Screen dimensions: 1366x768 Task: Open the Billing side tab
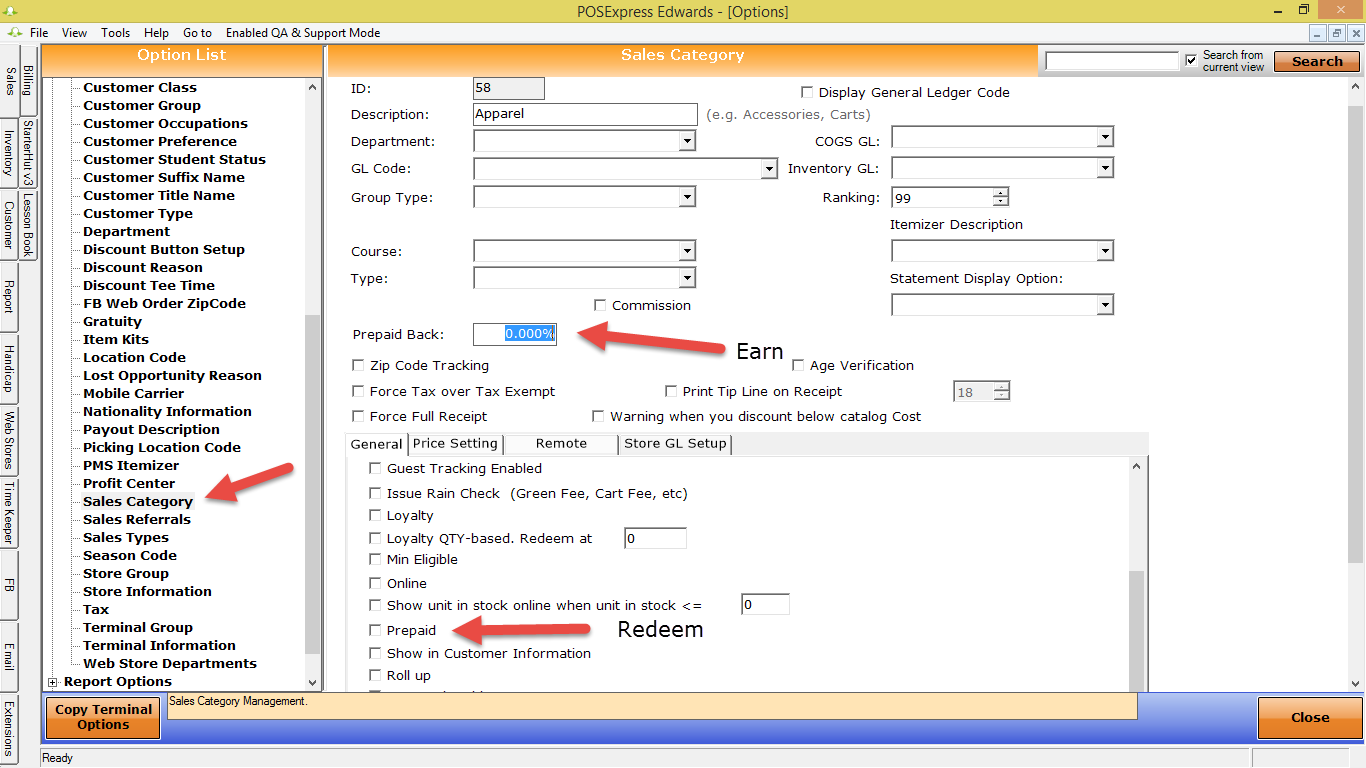coord(28,80)
